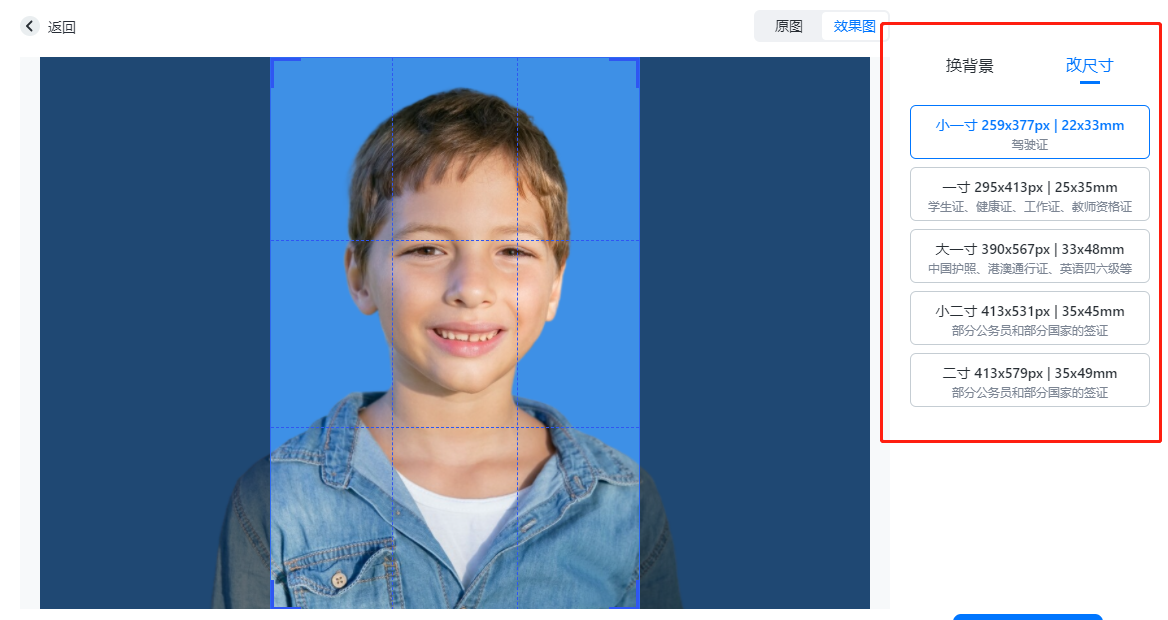The height and width of the screenshot is (620, 1168).
Task: Click the blue underline beneath 改尺寸
Action: click(1089, 83)
